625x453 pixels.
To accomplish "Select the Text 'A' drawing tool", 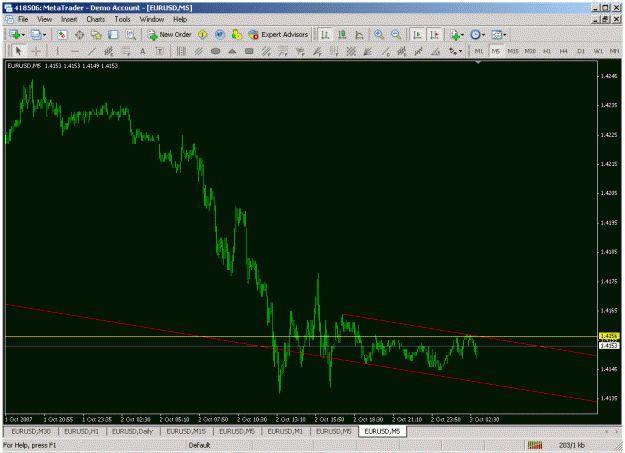I will coord(142,51).
